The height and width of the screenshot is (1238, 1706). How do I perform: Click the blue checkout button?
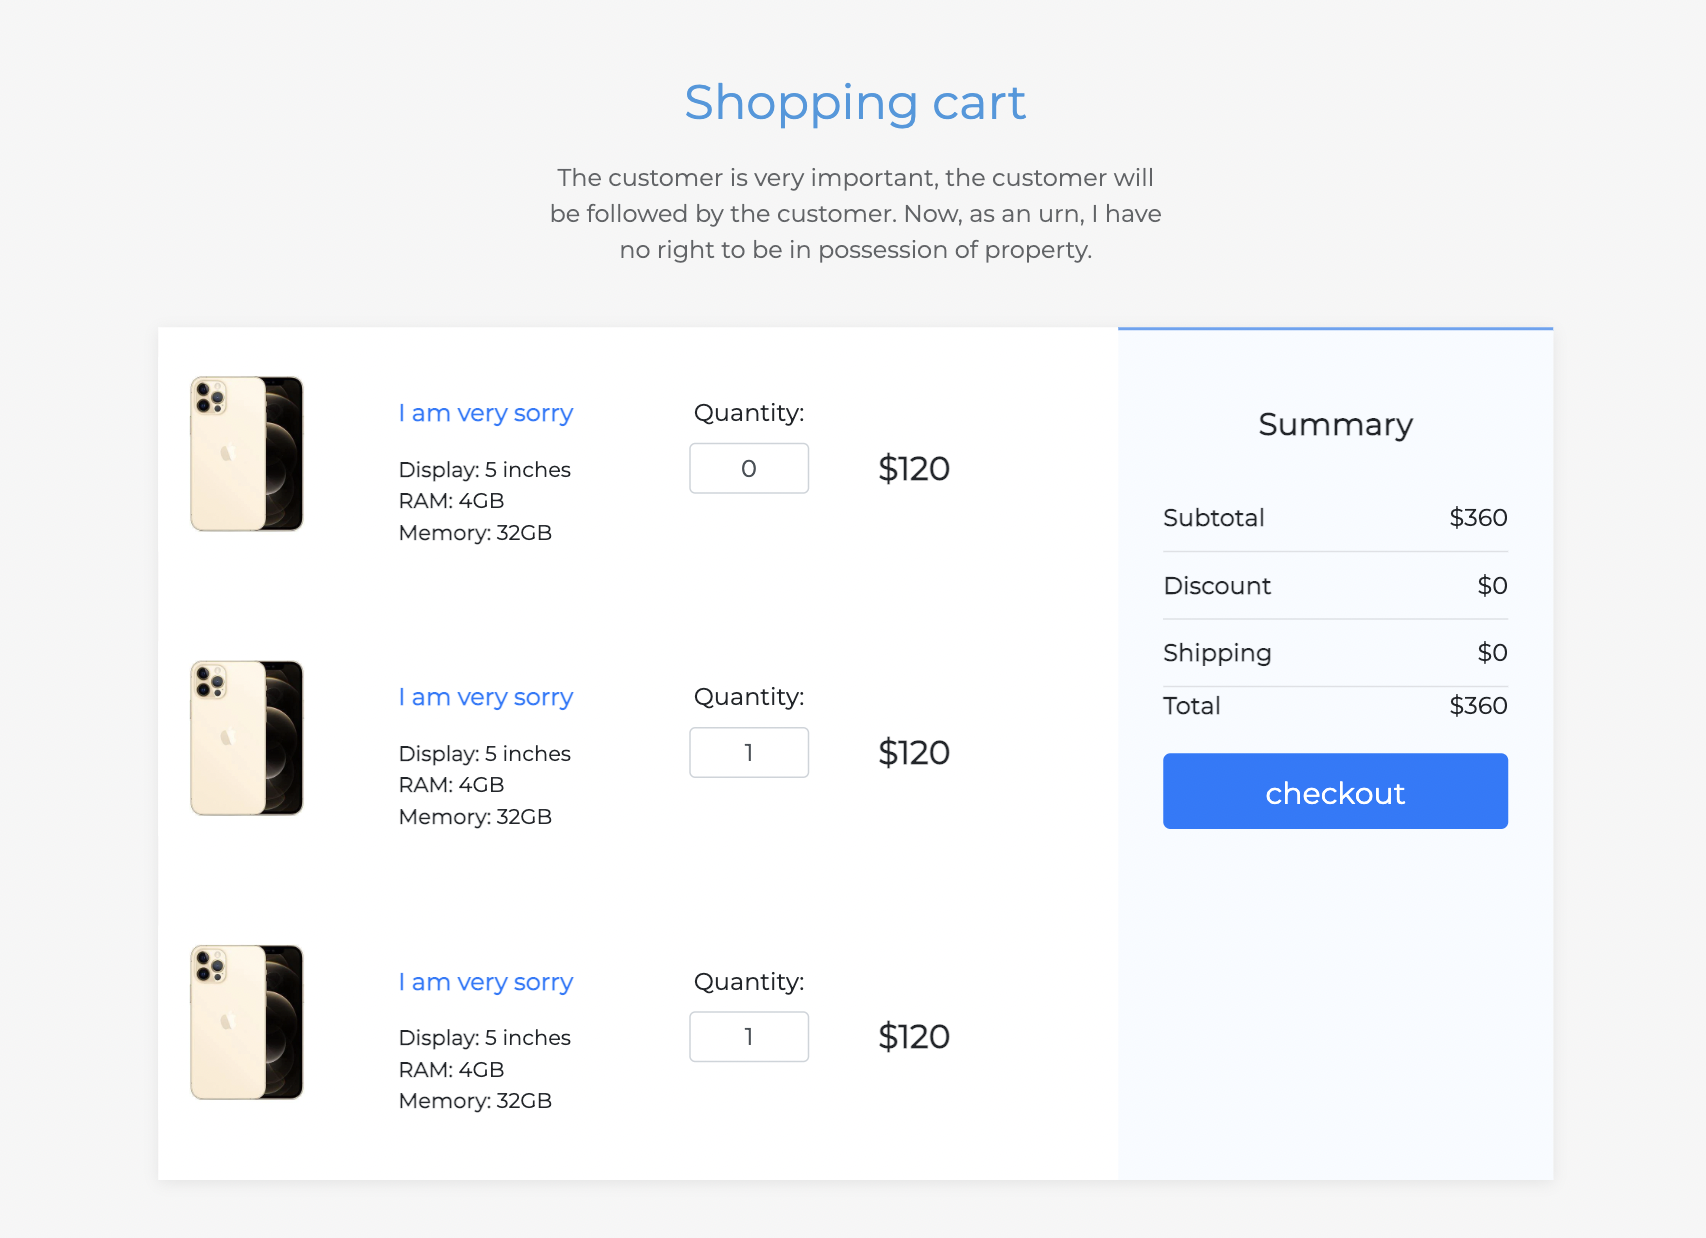pos(1335,791)
